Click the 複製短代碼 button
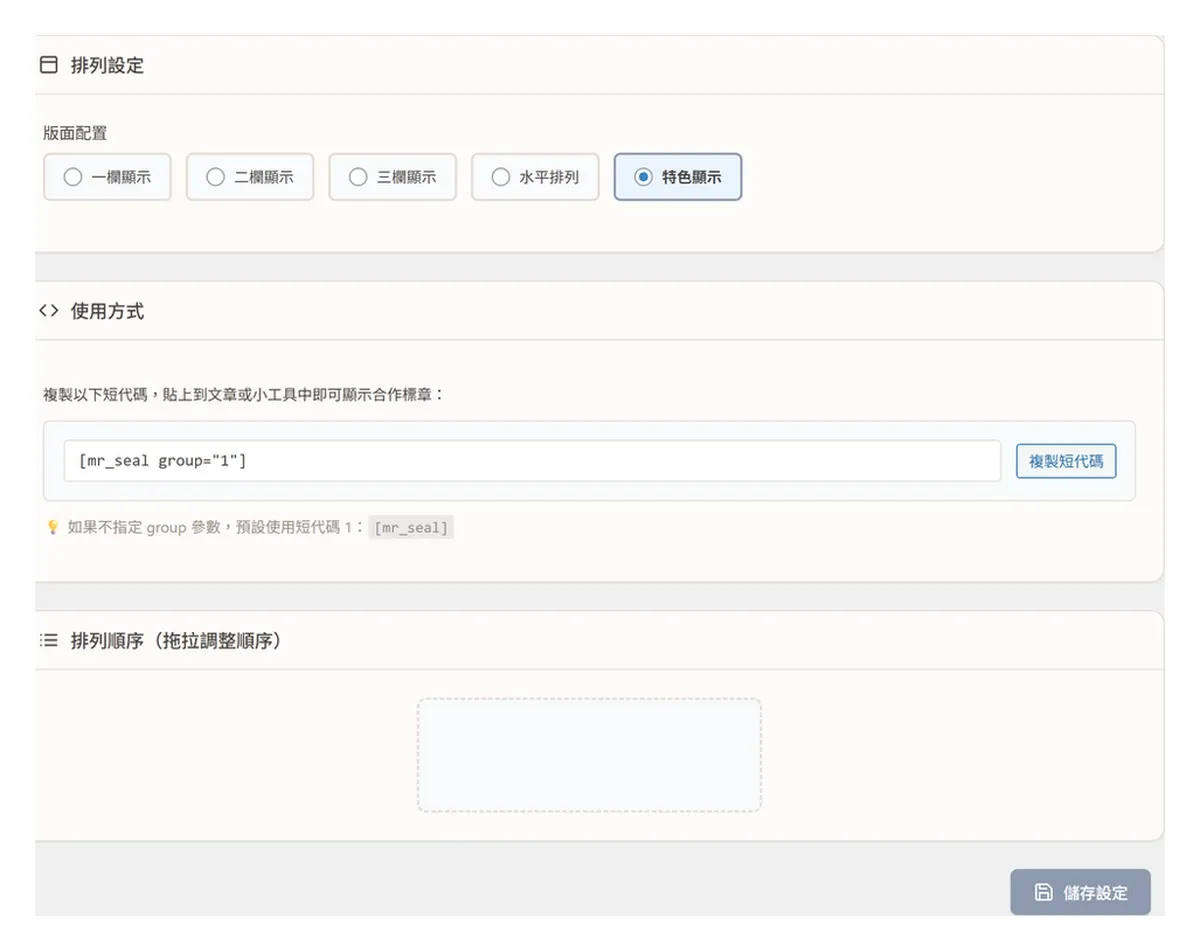The image size is (1200, 951). click(1066, 461)
